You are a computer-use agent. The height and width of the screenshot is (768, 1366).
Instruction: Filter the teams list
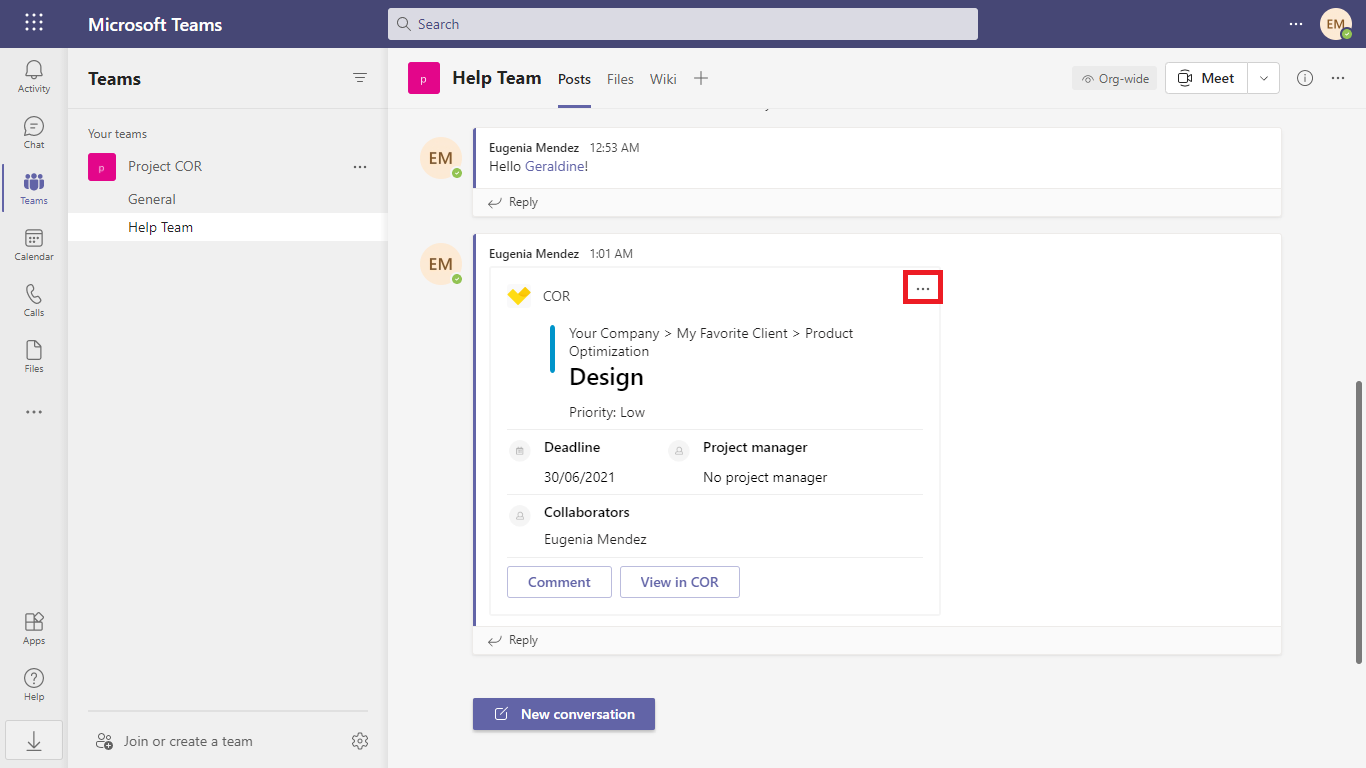point(360,78)
